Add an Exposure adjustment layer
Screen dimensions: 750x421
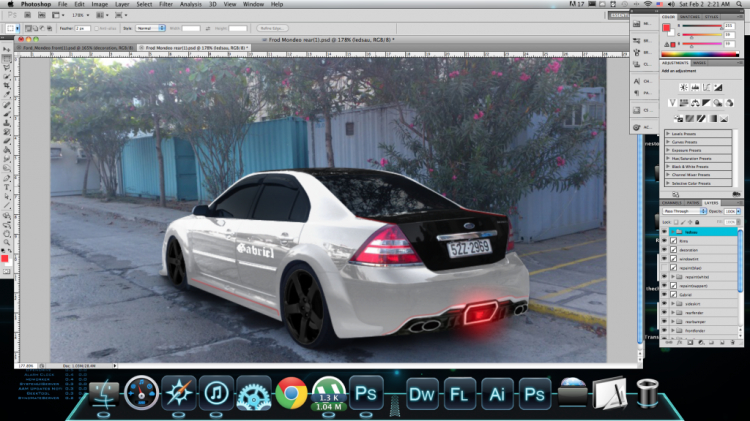point(718,87)
